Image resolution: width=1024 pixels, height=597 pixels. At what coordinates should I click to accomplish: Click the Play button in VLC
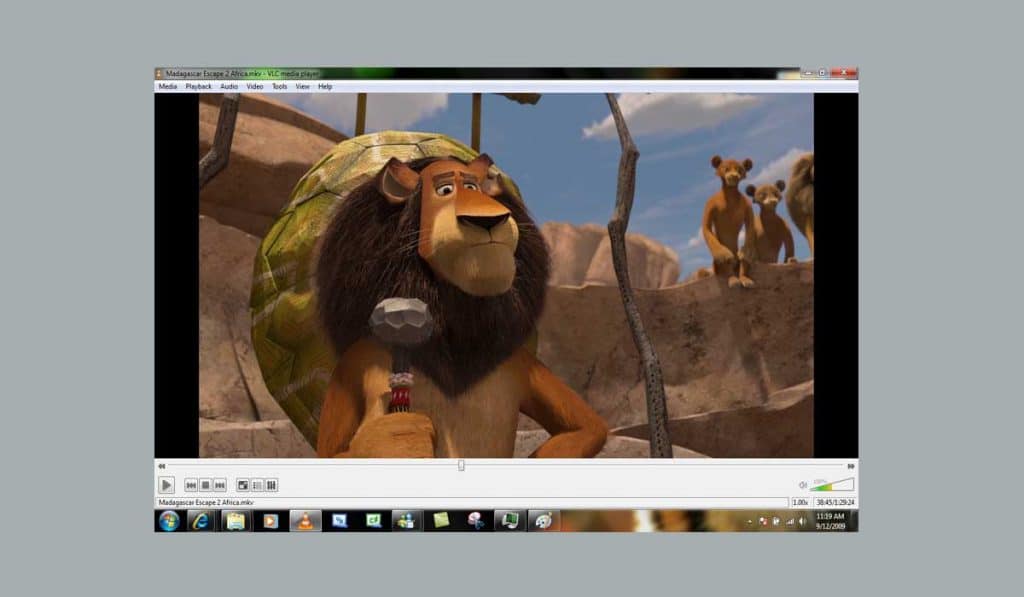click(x=167, y=485)
